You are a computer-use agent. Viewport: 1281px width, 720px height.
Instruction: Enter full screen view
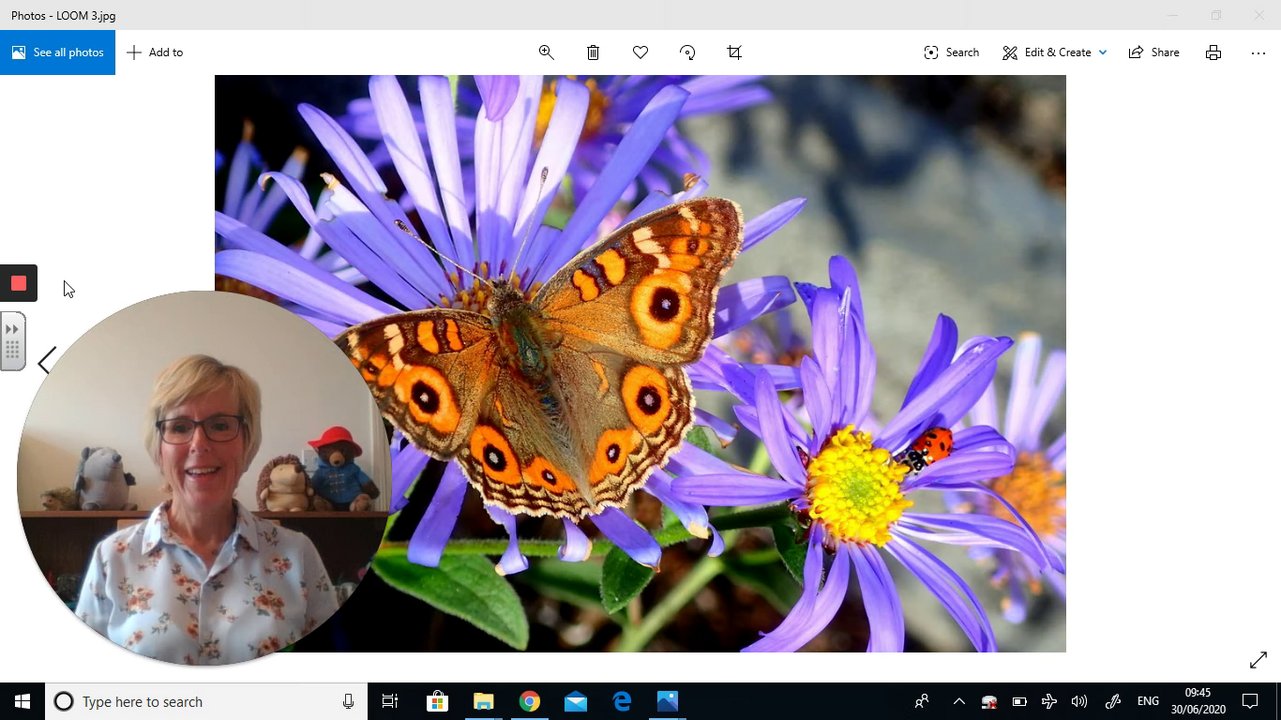pos(1258,660)
